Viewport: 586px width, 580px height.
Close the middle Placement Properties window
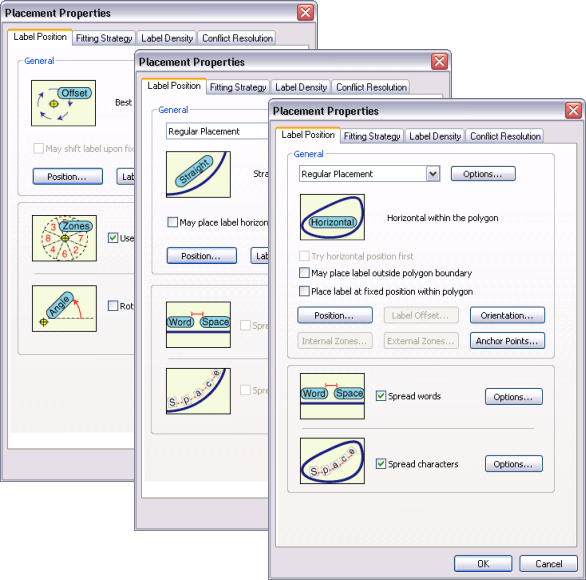[x=439, y=62]
